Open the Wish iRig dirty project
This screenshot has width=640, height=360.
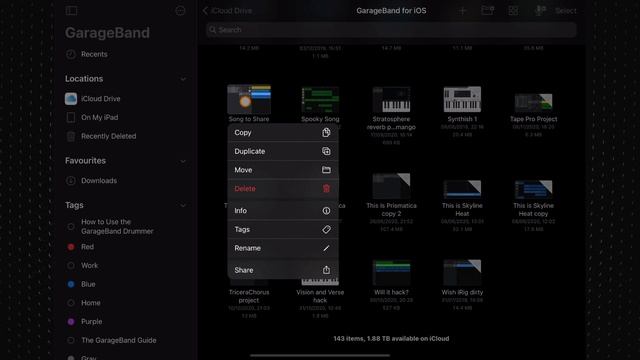tap(462, 273)
